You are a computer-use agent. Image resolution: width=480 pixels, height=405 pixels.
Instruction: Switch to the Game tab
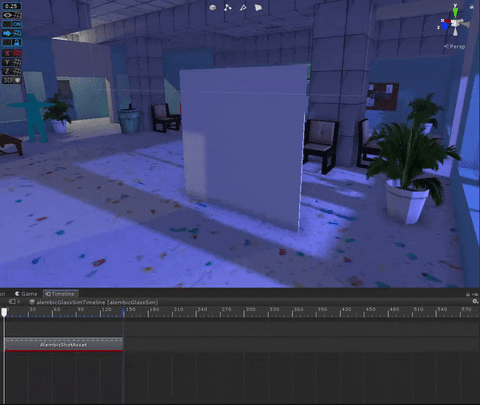(26, 294)
